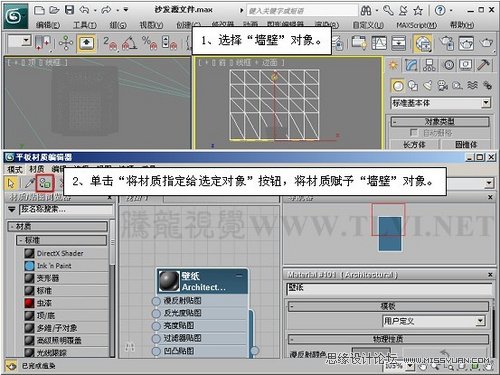Screen dimensions: 500x375
Task: Click the New file icon
Action: (39, 10)
